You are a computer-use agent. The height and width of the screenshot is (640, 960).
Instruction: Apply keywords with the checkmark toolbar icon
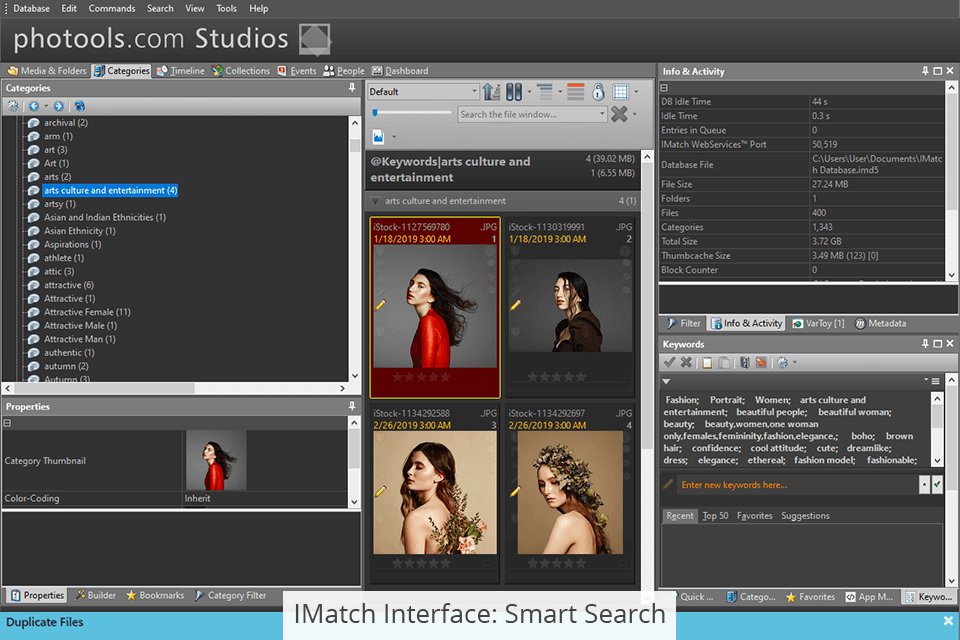point(669,363)
